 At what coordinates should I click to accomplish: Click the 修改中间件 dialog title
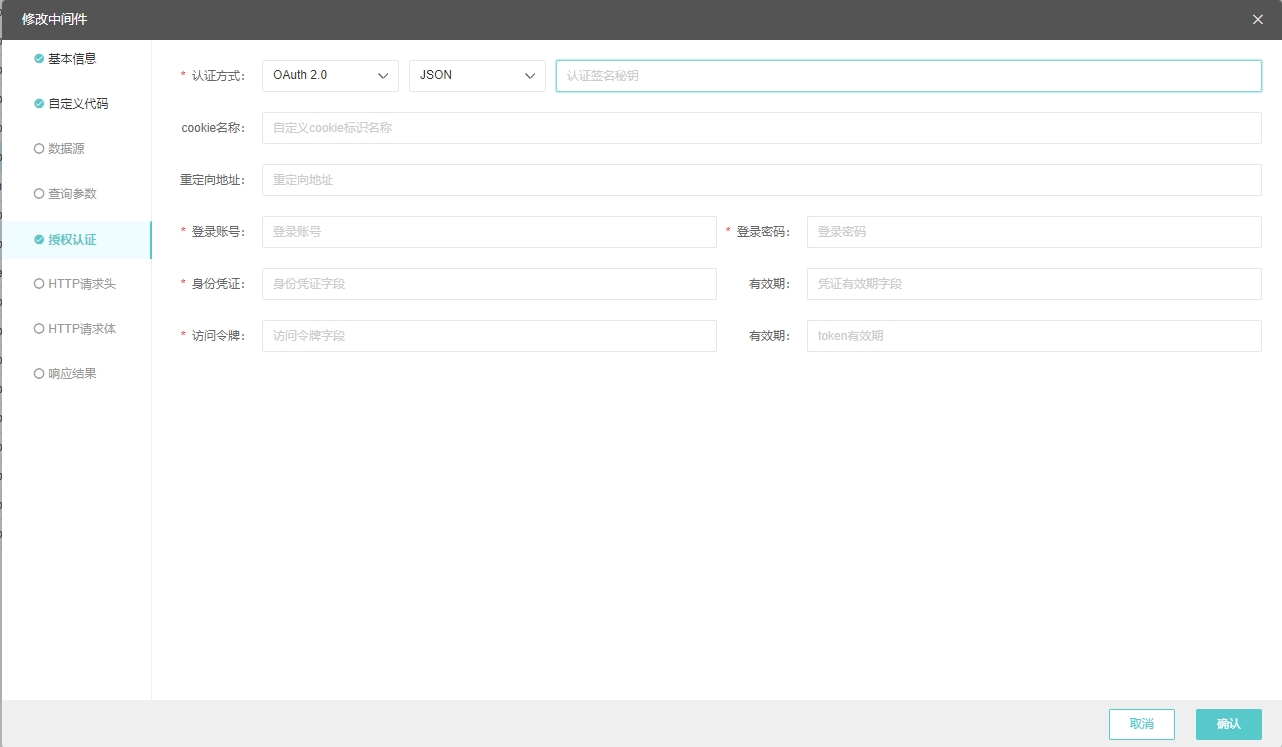coord(55,19)
